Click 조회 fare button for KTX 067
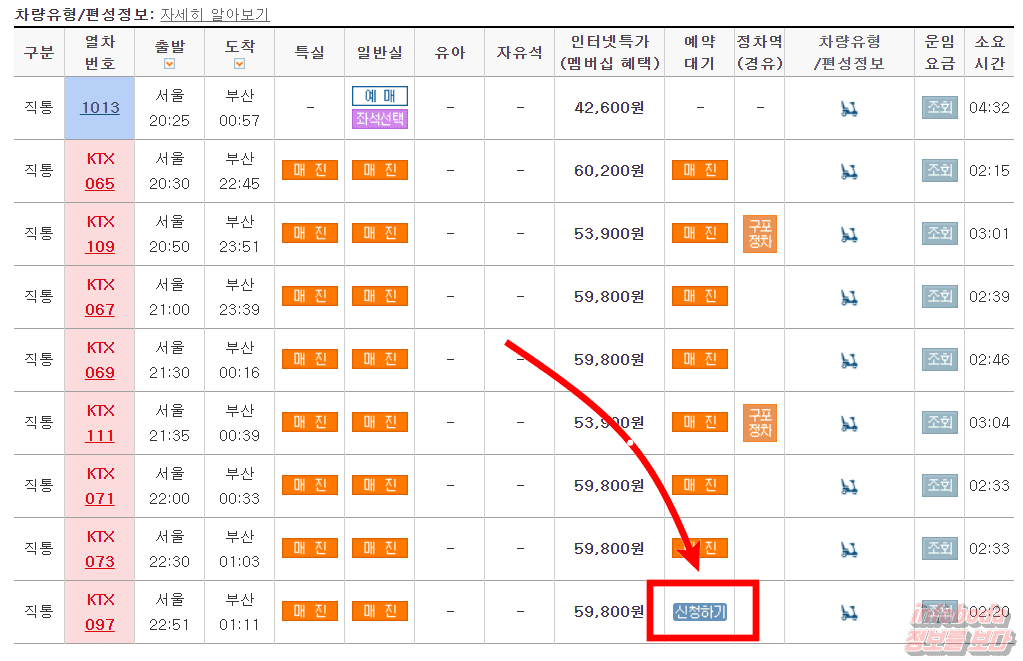Viewport: 1023px width, 661px height. point(939,296)
